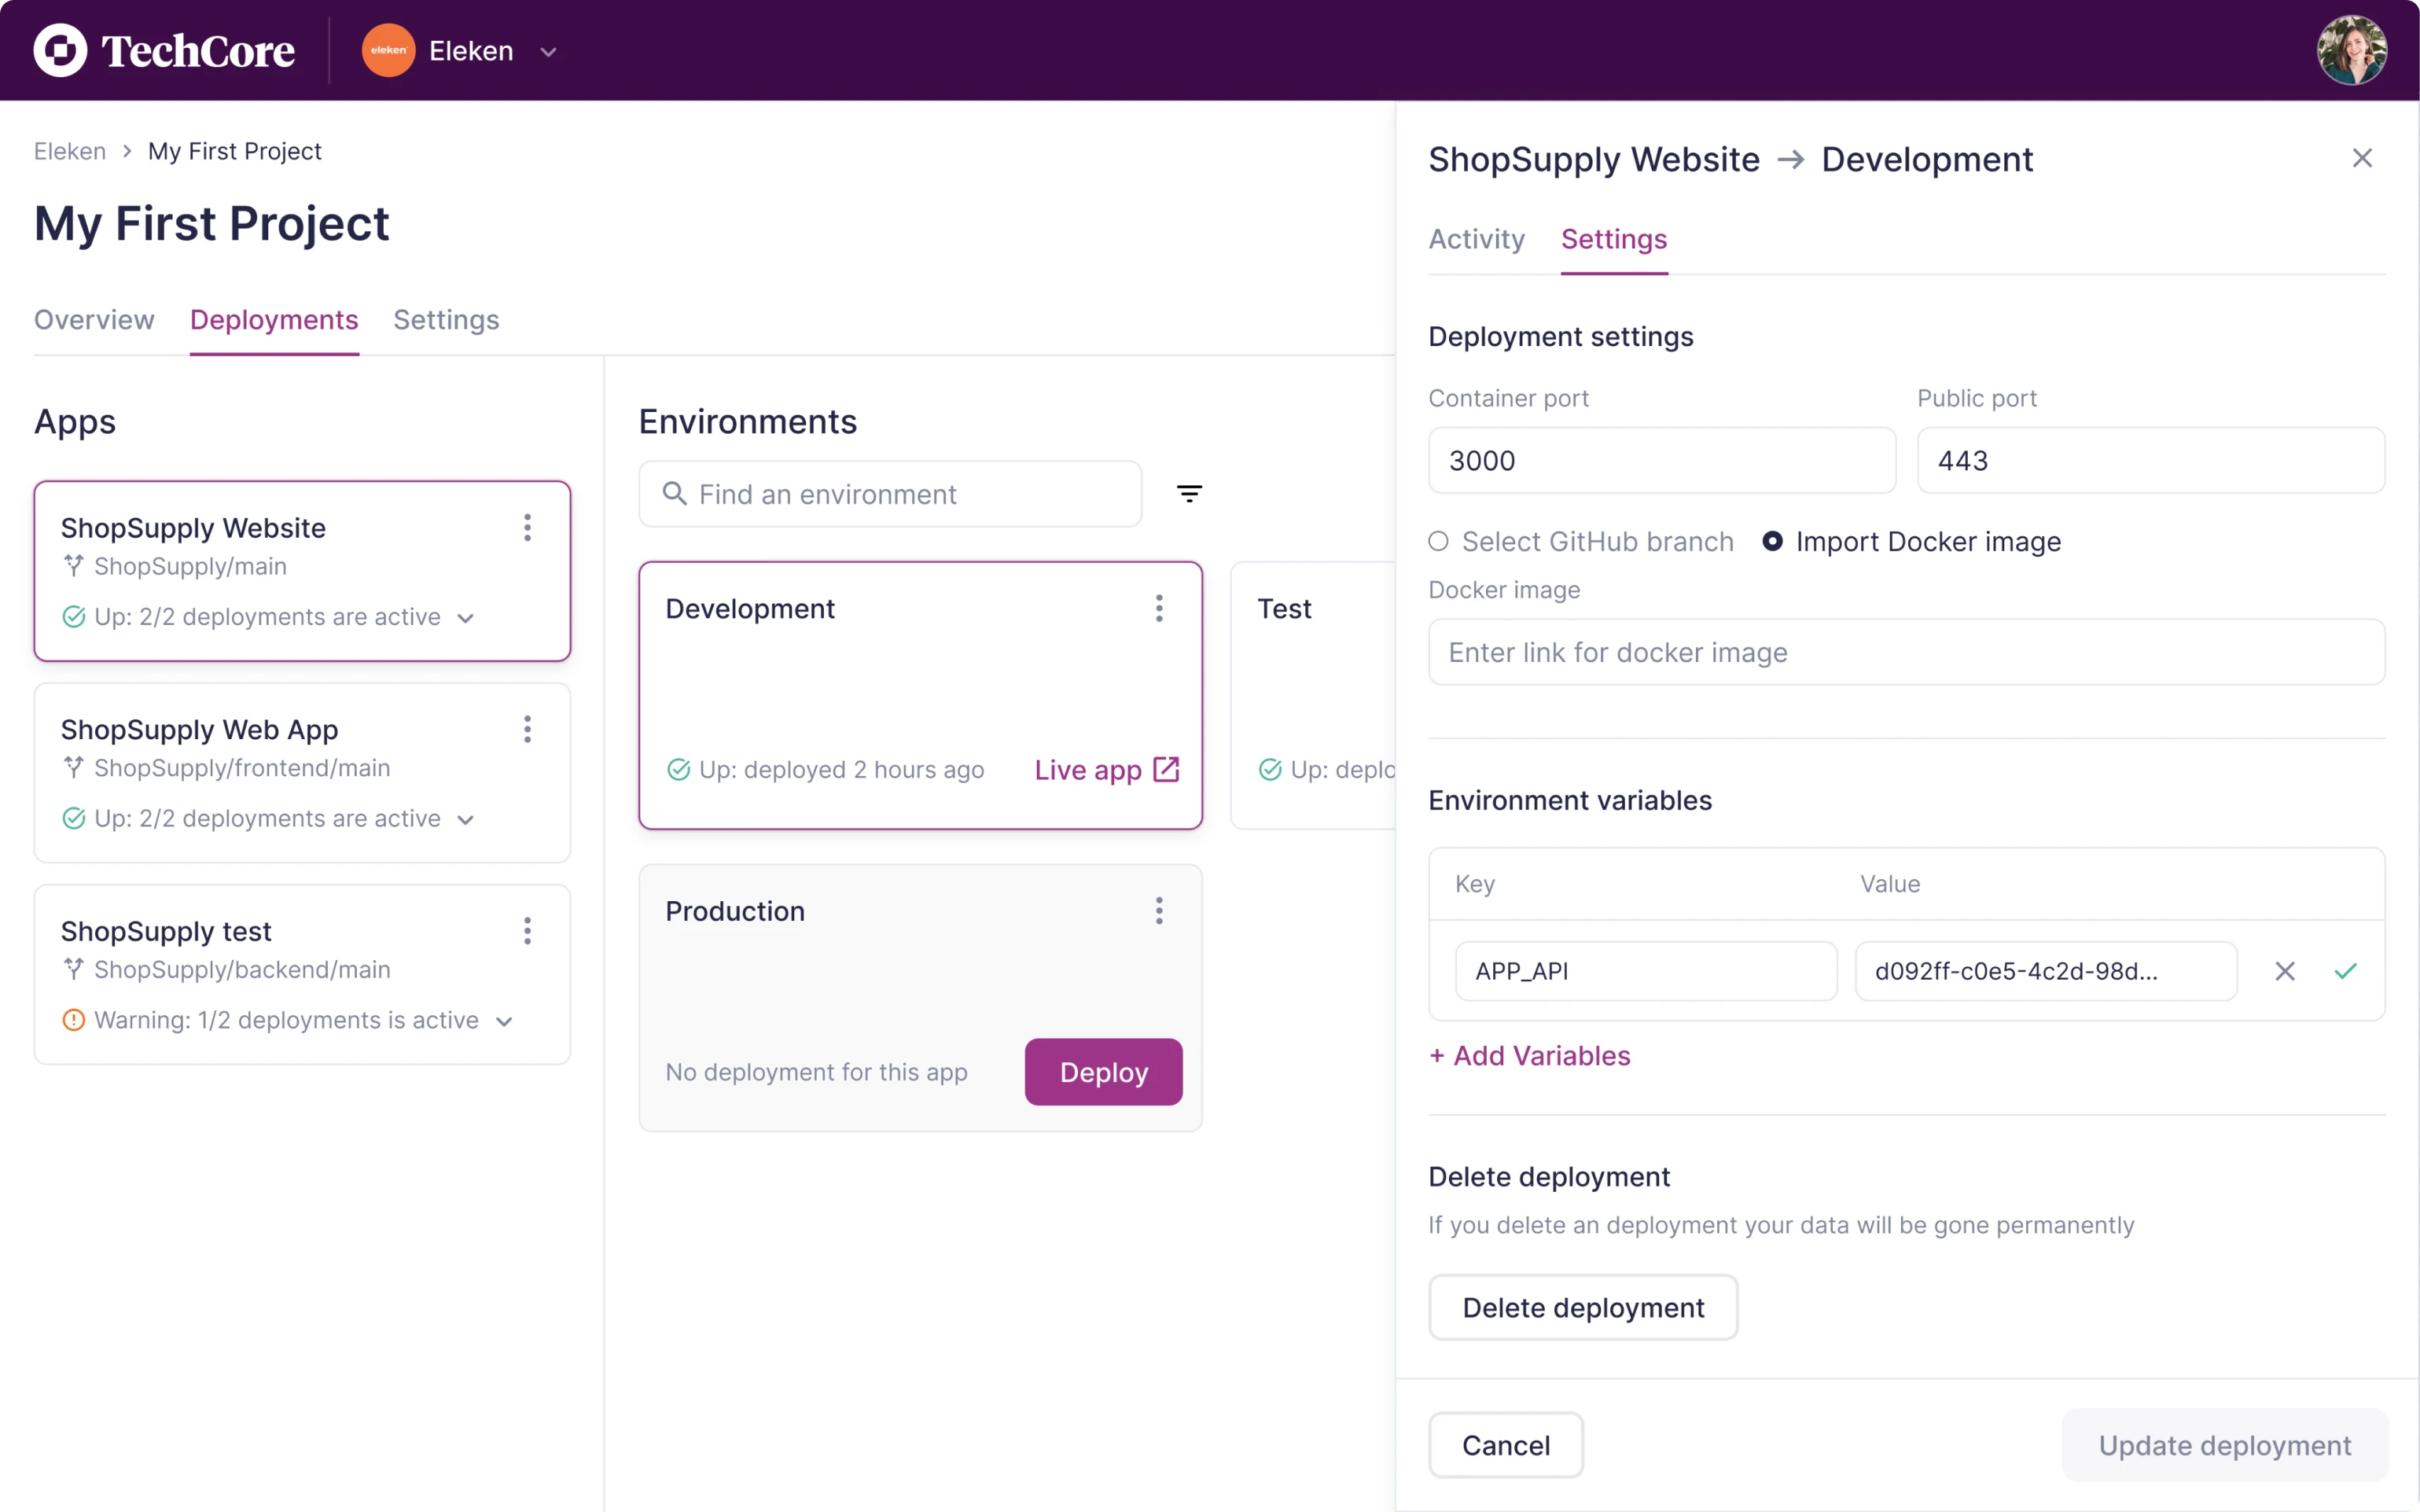Click the Live app external link icon
Viewport: 2420px width, 1512px height.
point(1165,769)
